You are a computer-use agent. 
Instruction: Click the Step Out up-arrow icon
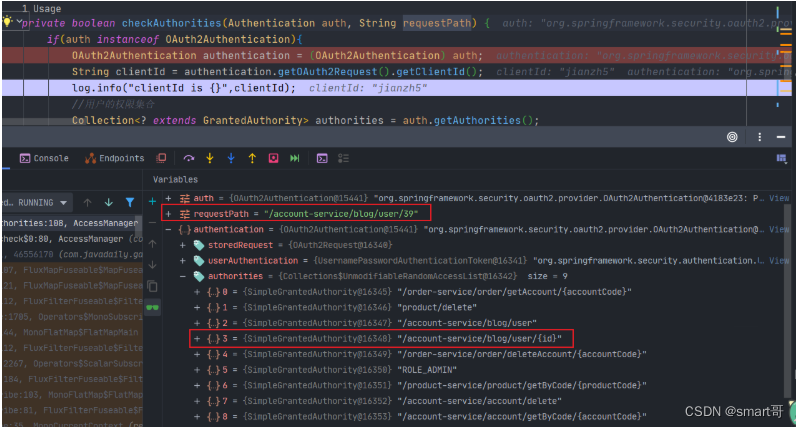(252, 158)
